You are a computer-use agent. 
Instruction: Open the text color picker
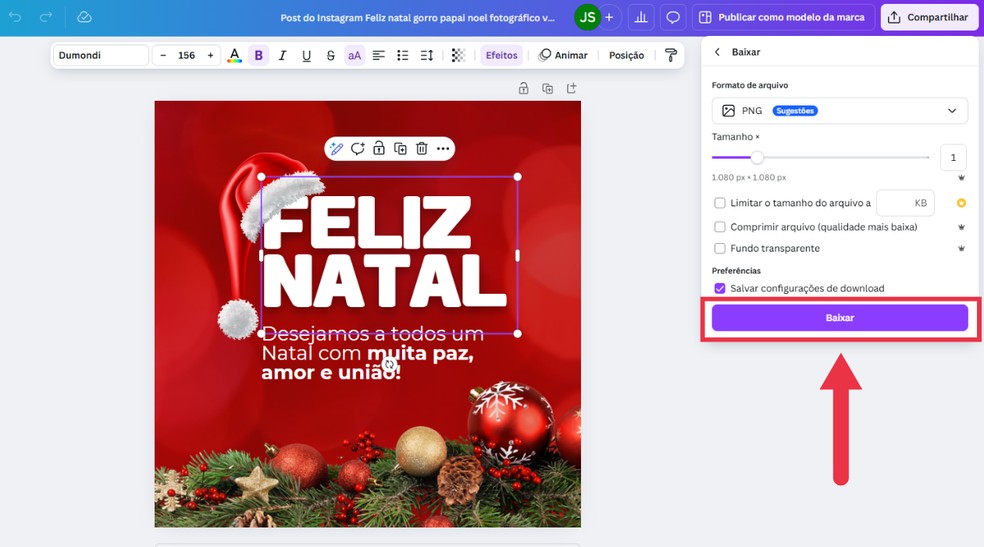(234, 56)
